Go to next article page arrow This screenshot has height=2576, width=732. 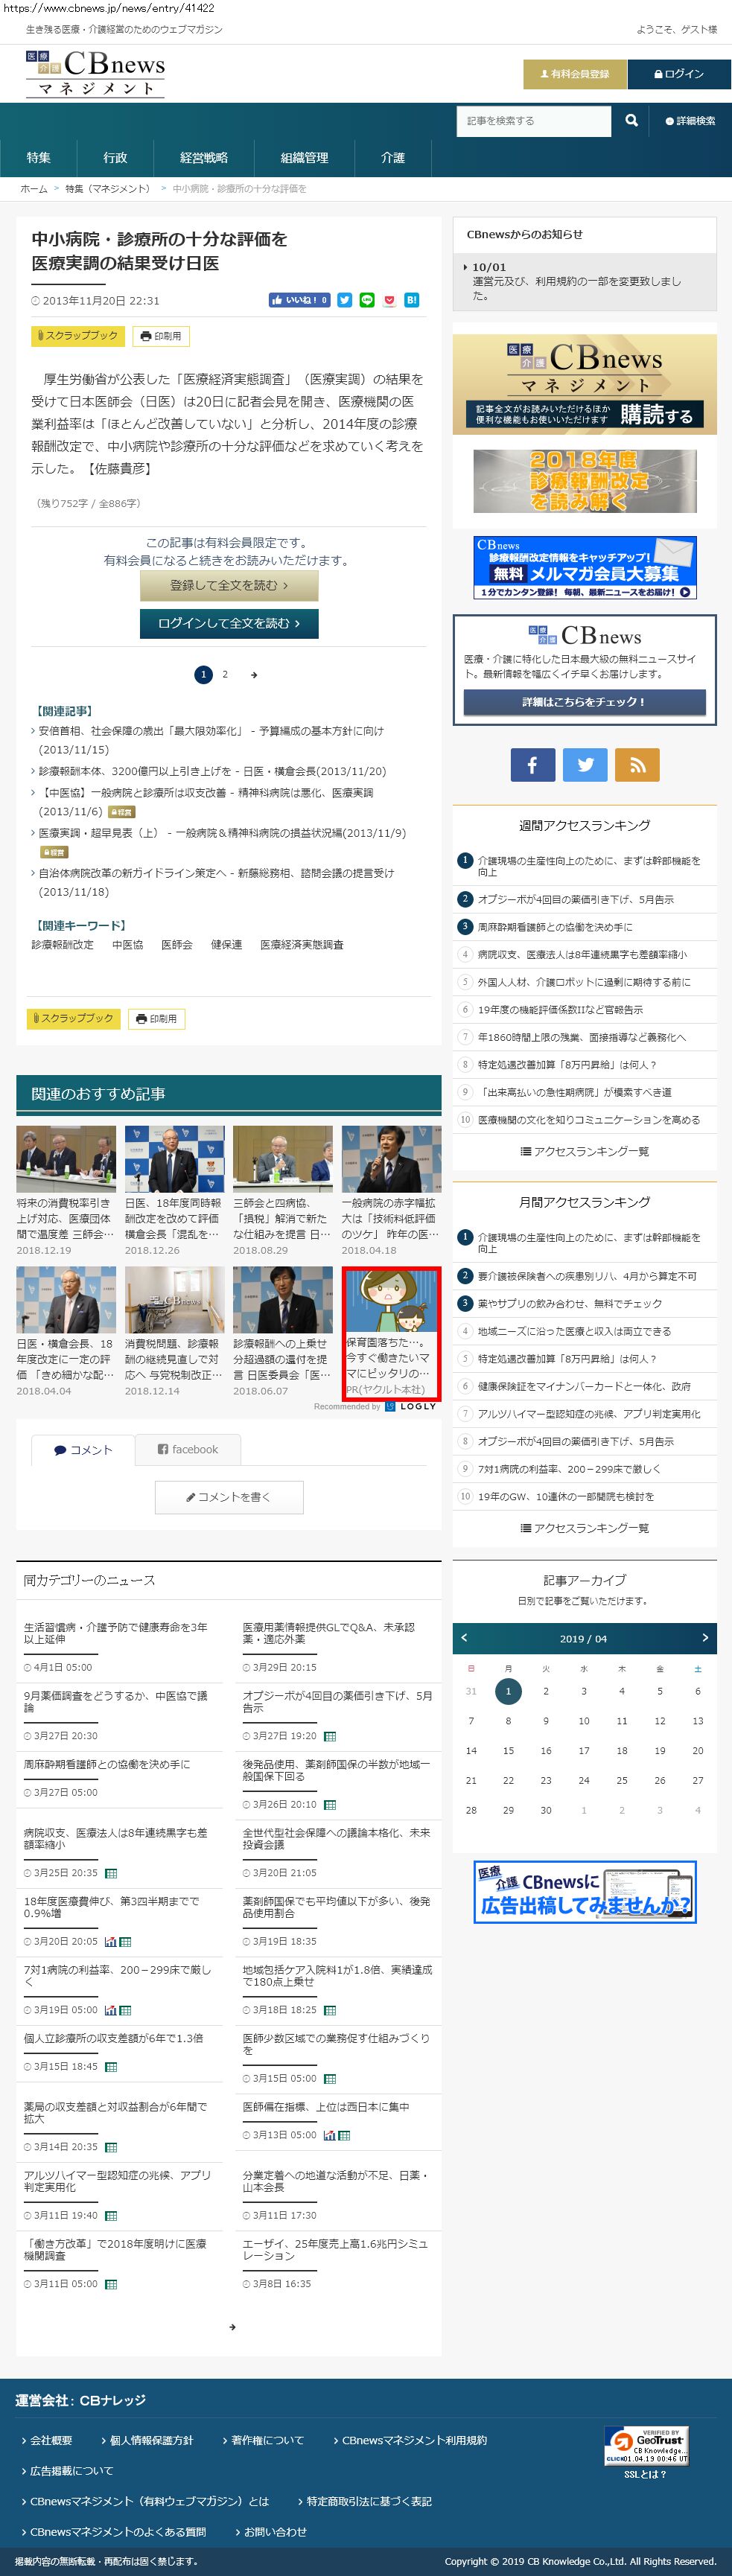(x=254, y=675)
